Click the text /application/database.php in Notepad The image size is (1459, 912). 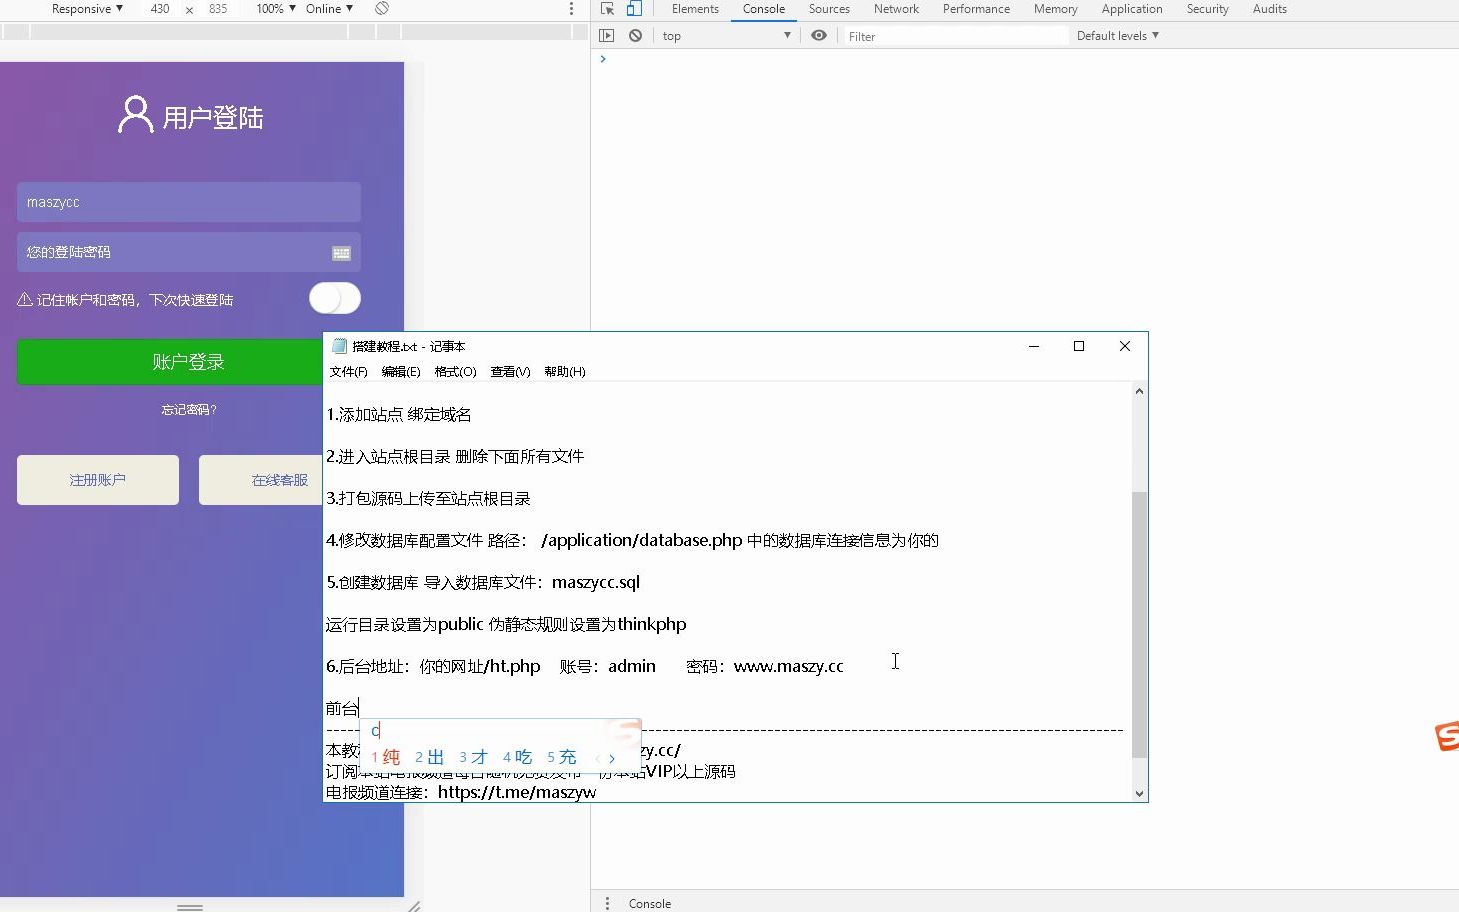coord(641,540)
